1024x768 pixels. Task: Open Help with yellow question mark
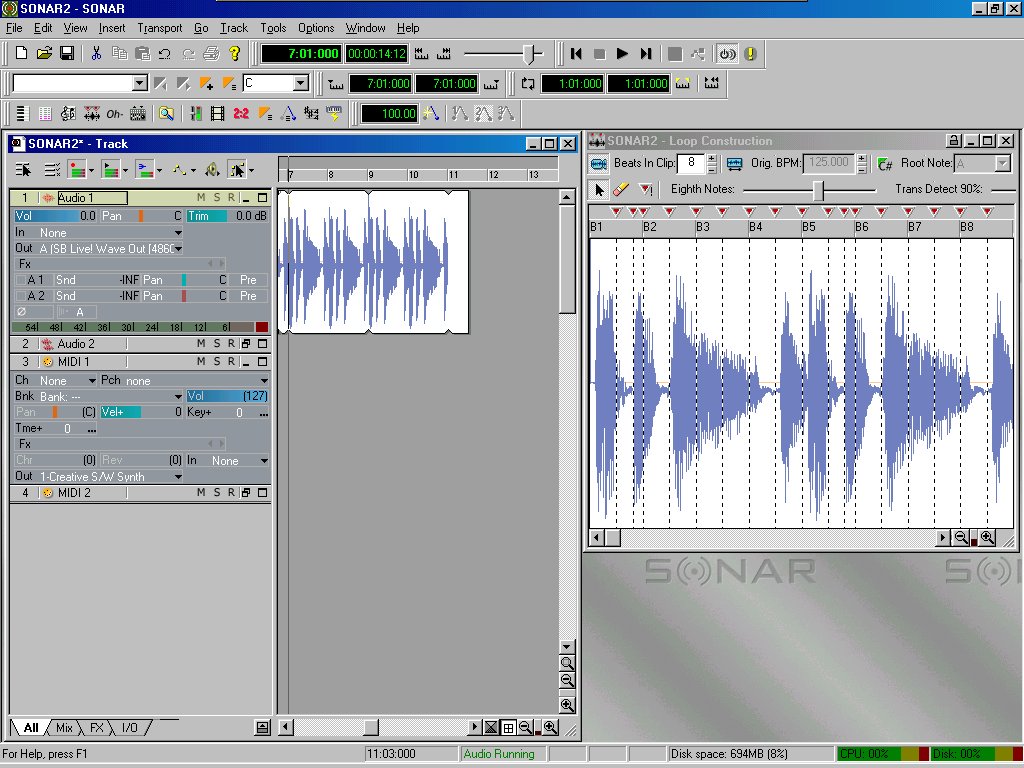[234, 54]
